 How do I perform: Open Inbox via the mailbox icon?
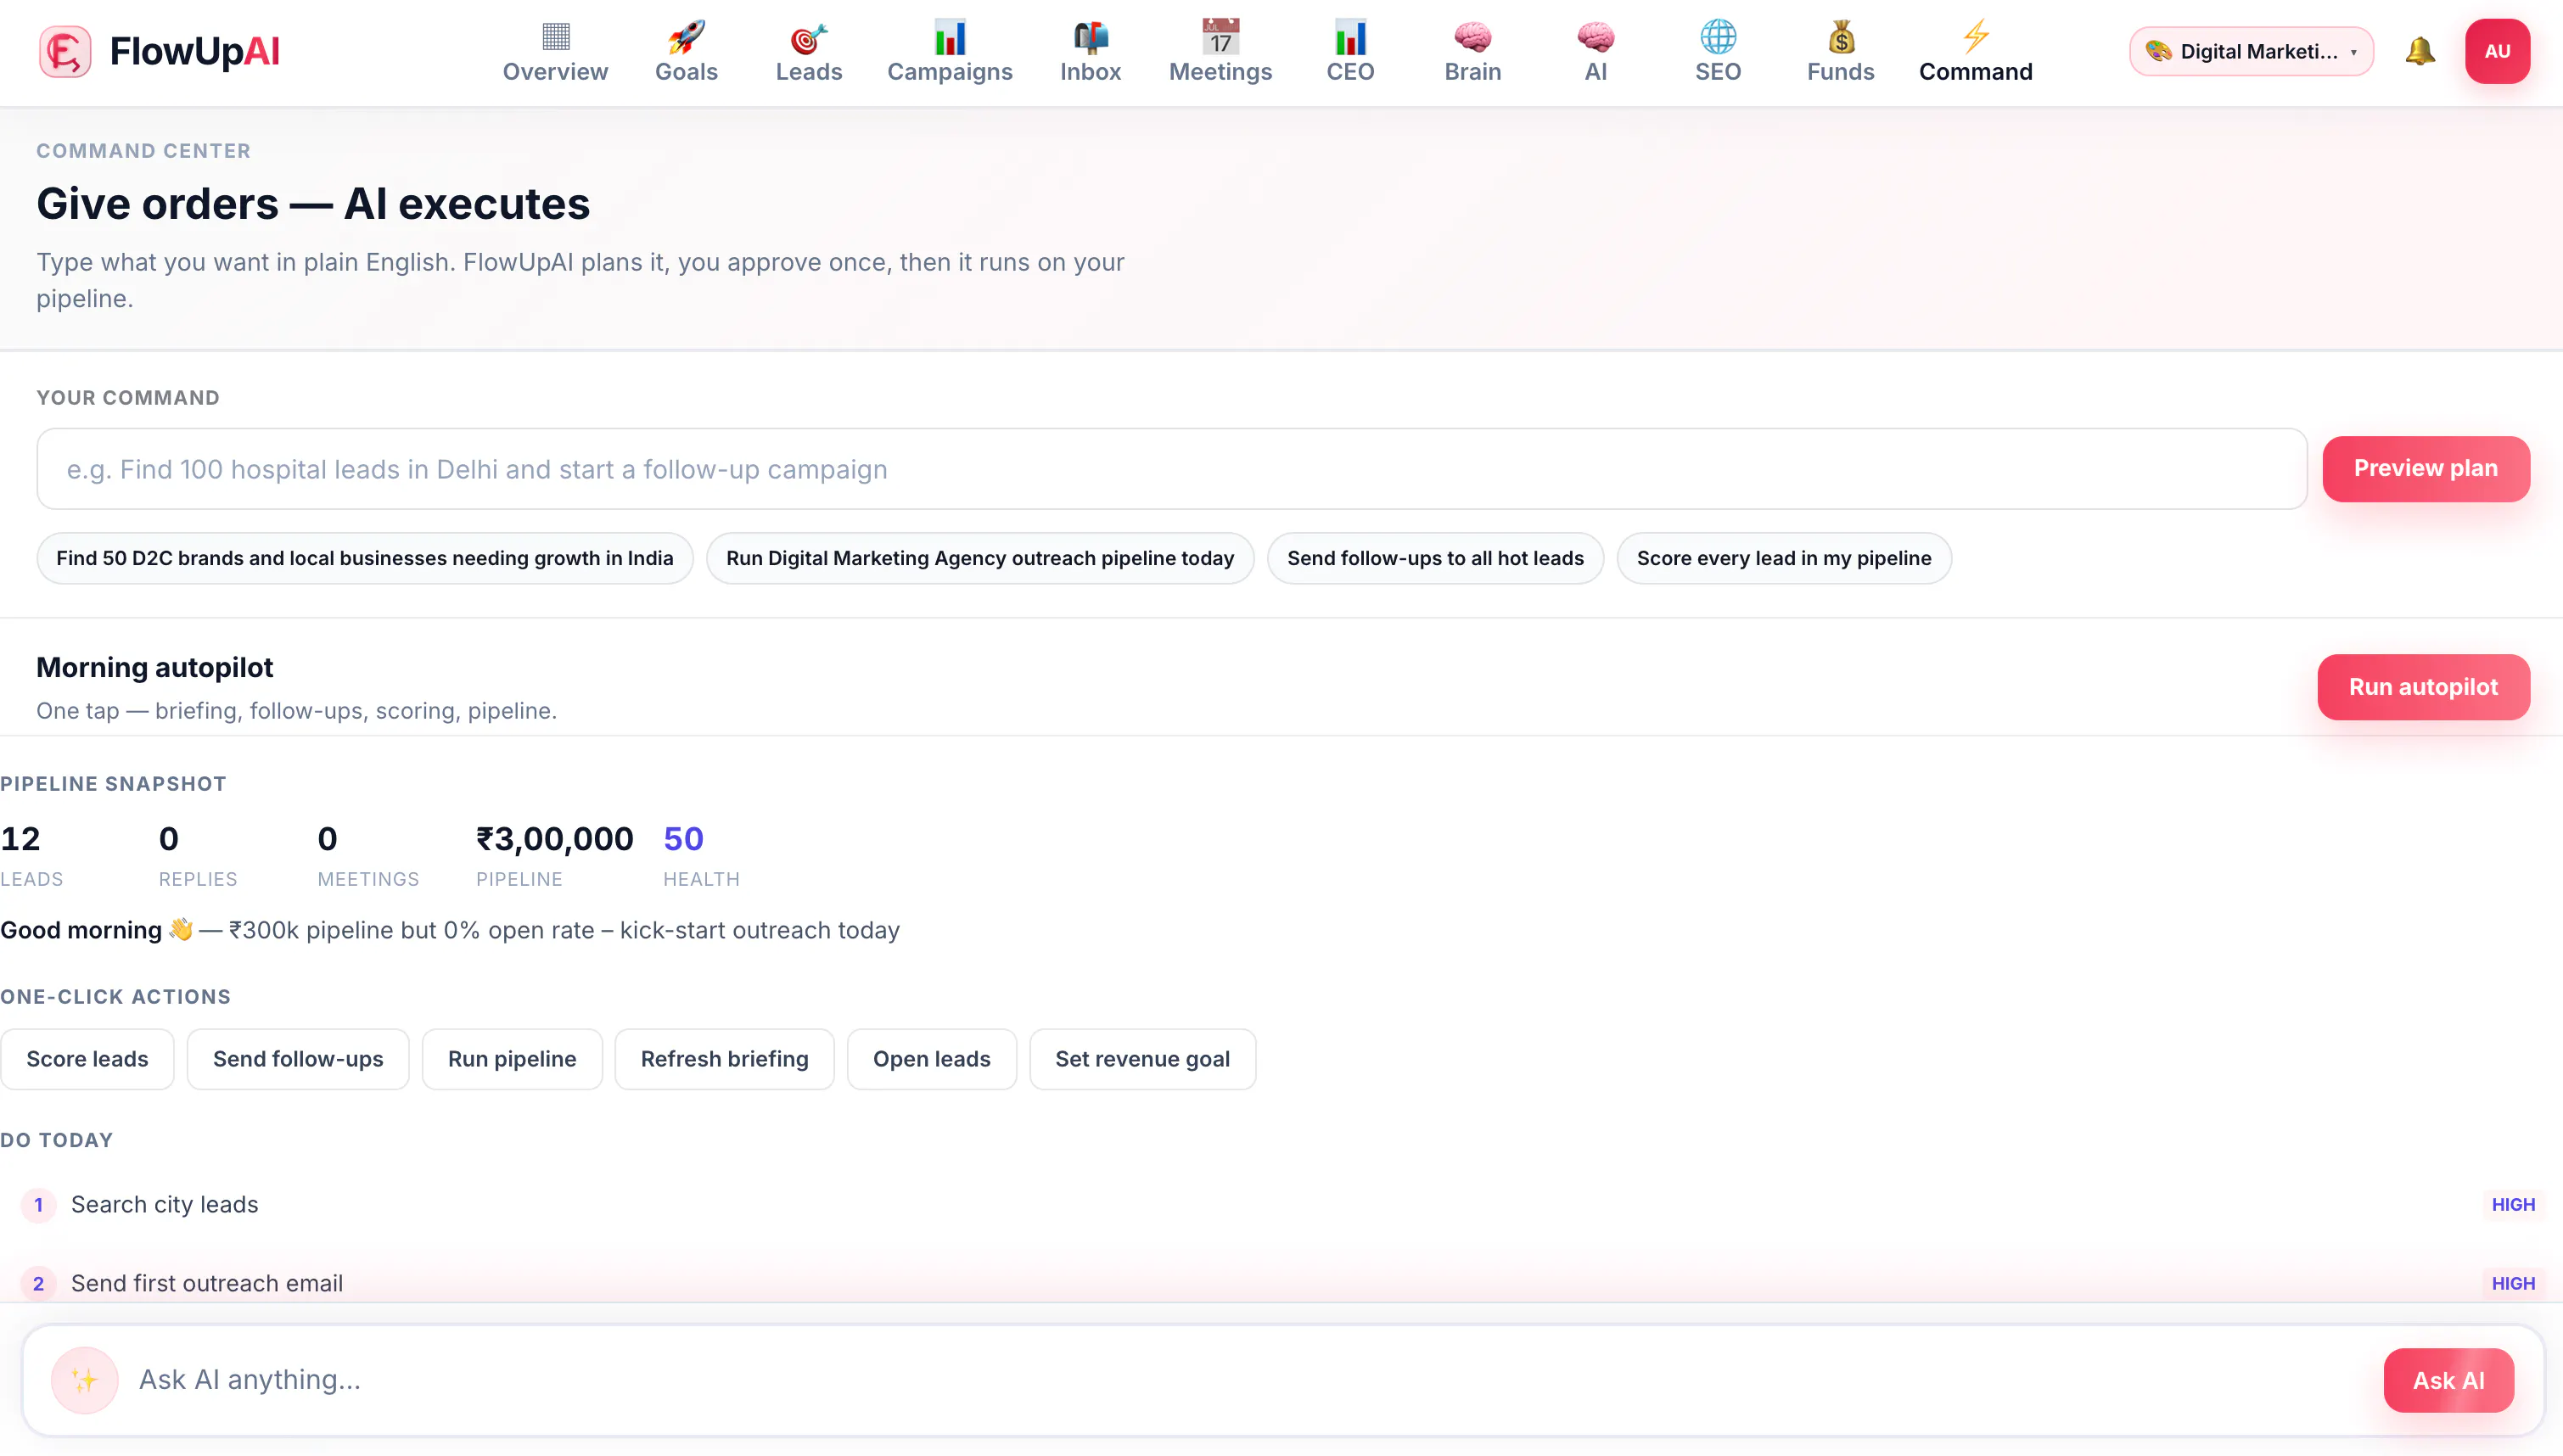point(1090,37)
